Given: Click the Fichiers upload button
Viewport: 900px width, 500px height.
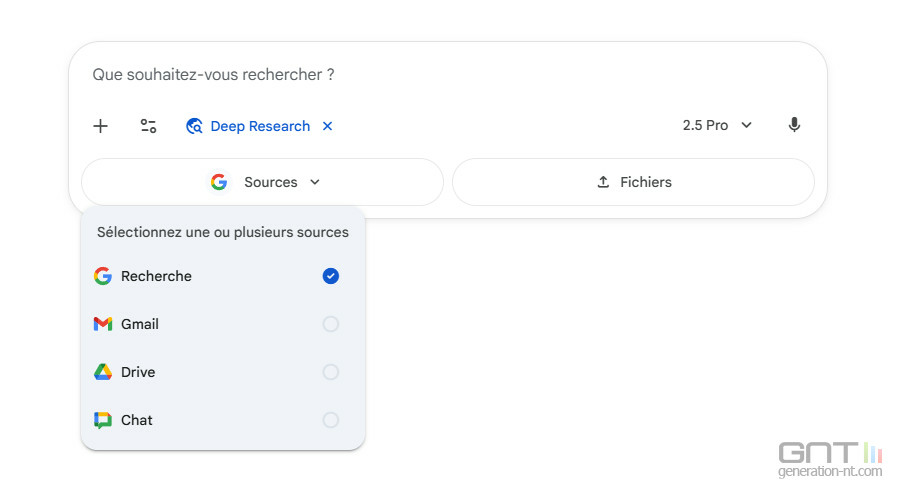Looking at the screenshot, I should tap(633, 182).
